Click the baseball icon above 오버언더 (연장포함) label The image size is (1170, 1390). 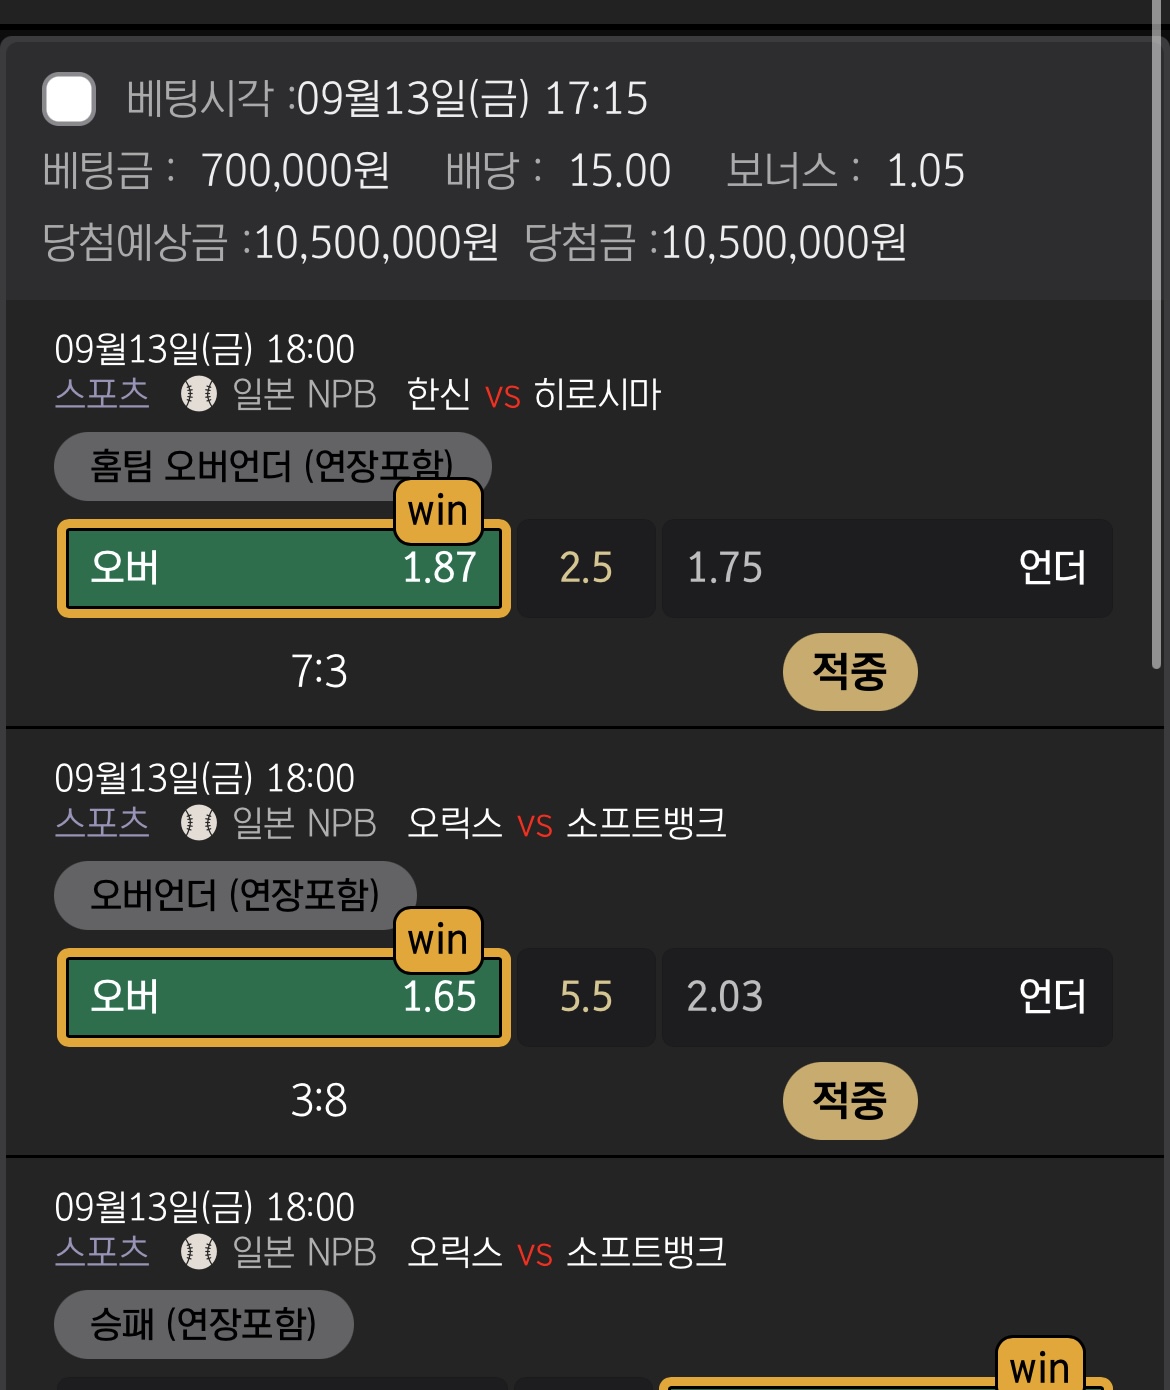pyautogui.click(x=198, y=823)
